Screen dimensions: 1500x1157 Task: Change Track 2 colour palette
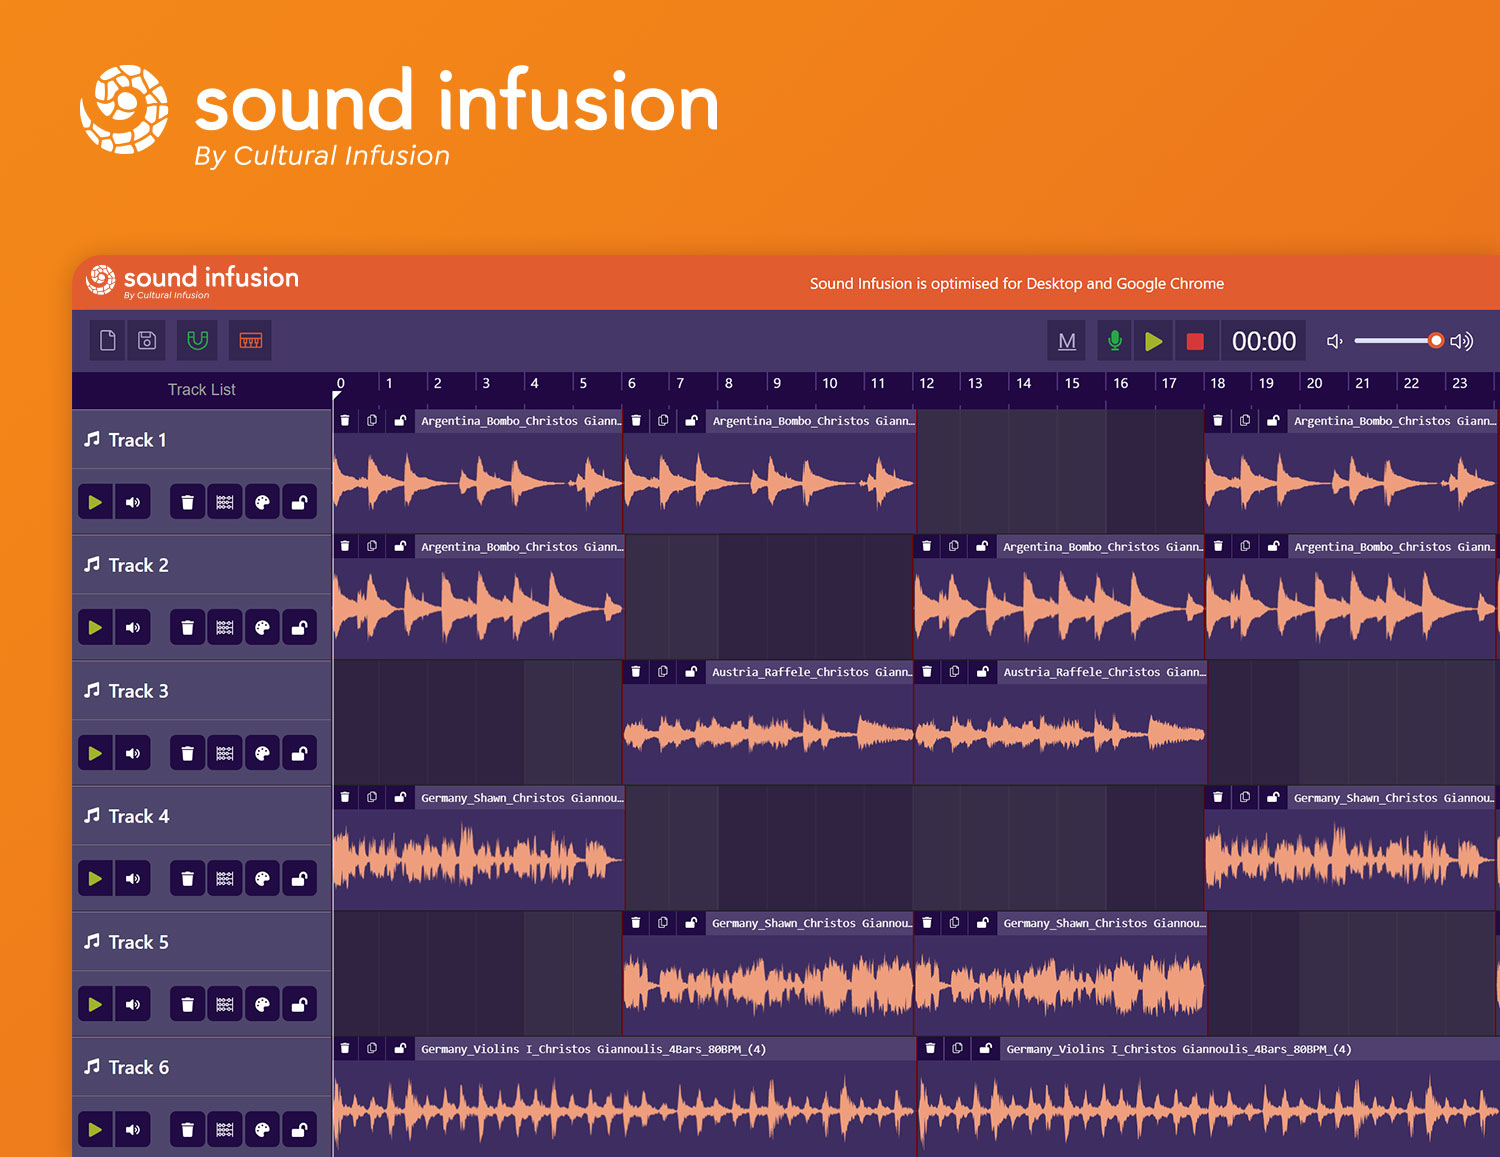click(262, 628)
